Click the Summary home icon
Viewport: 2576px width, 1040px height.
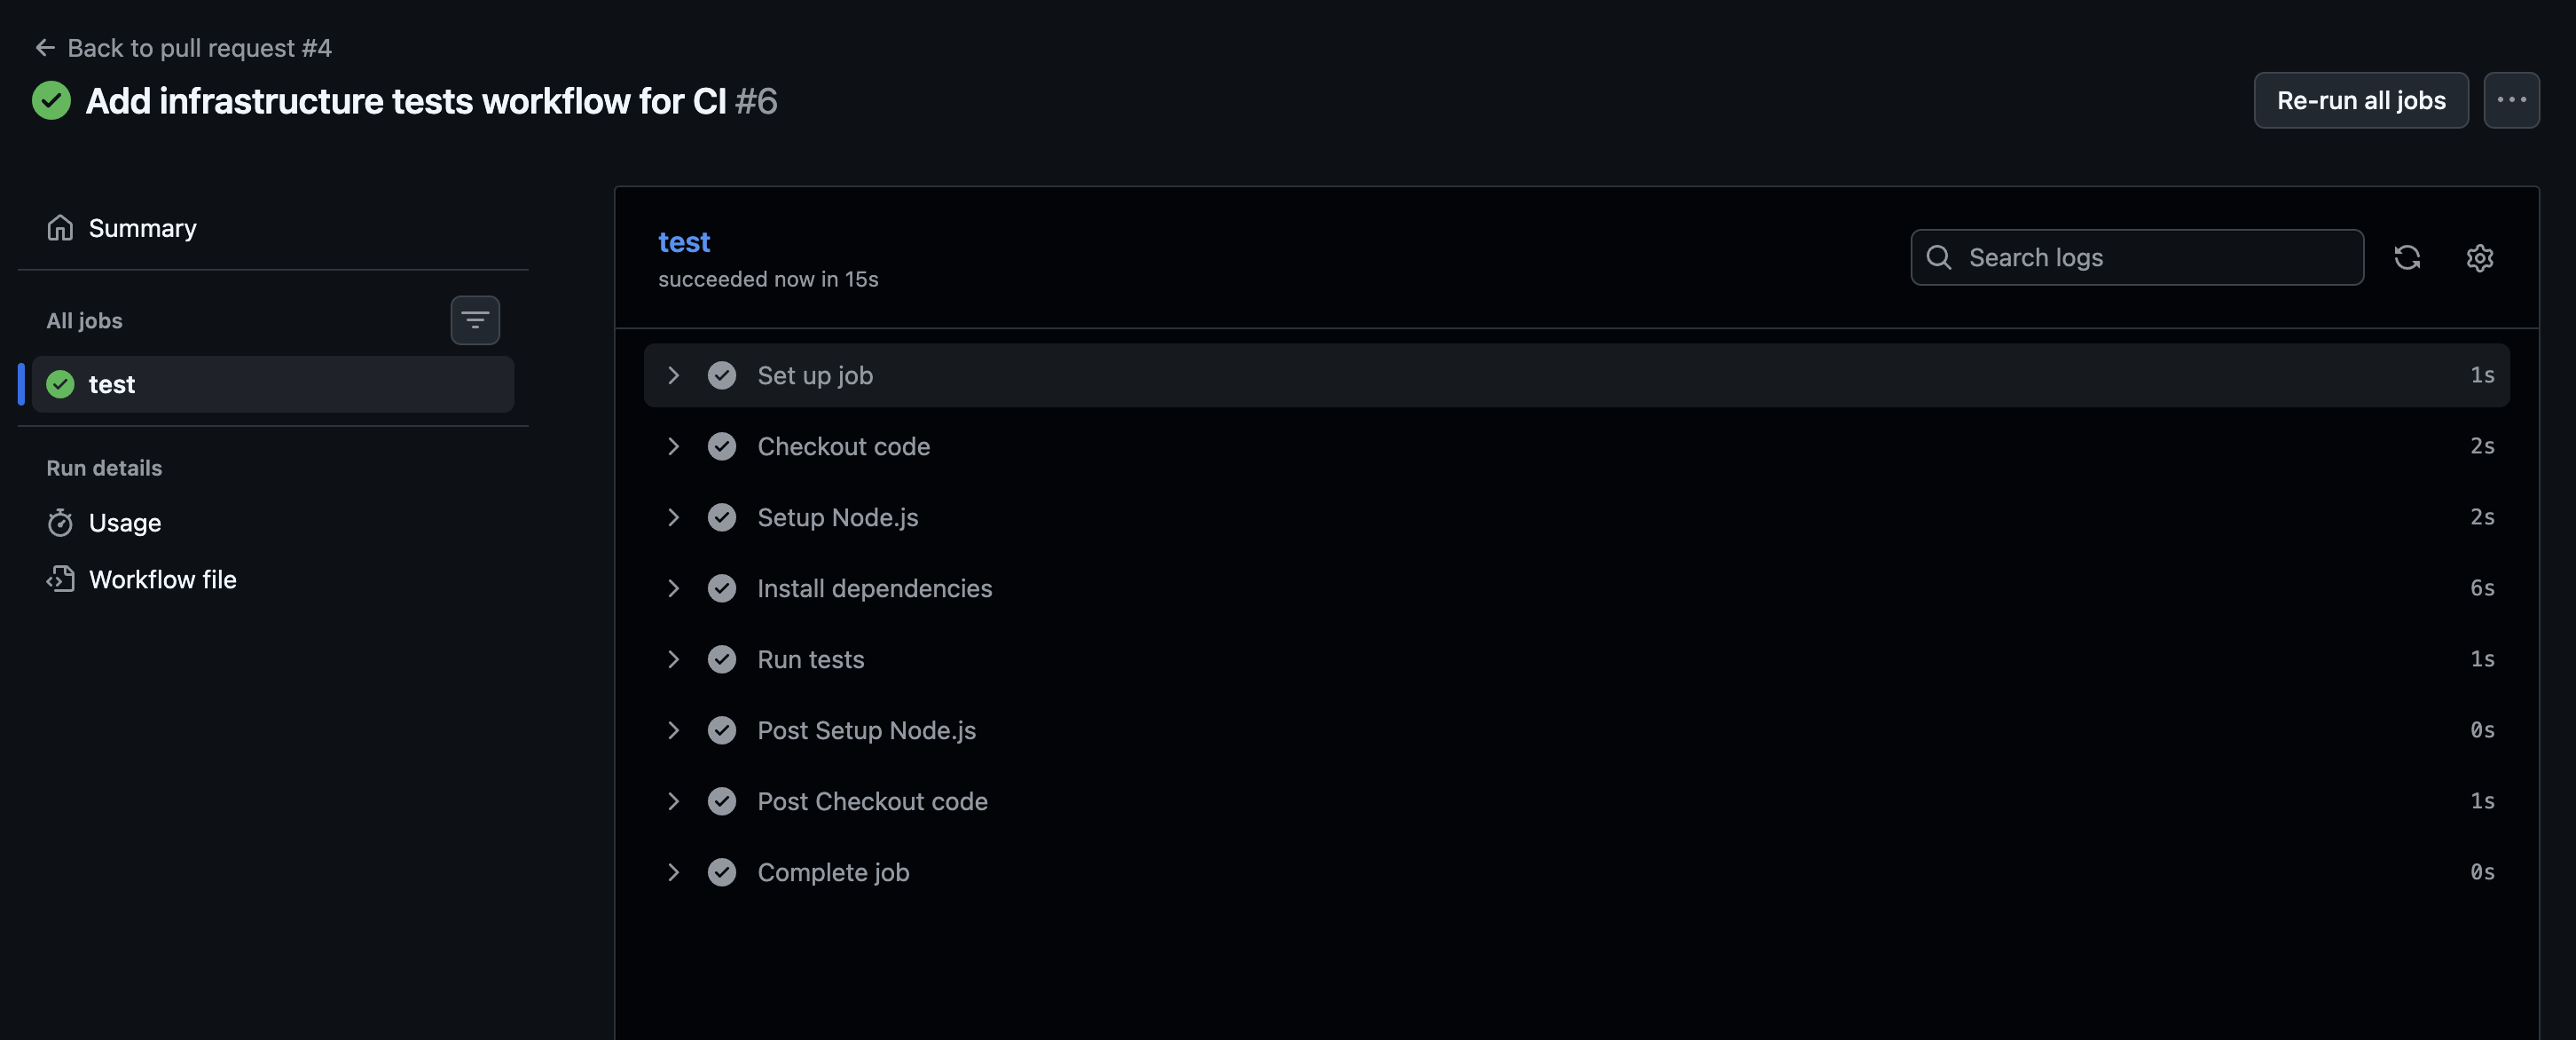(x=60, y=228)
